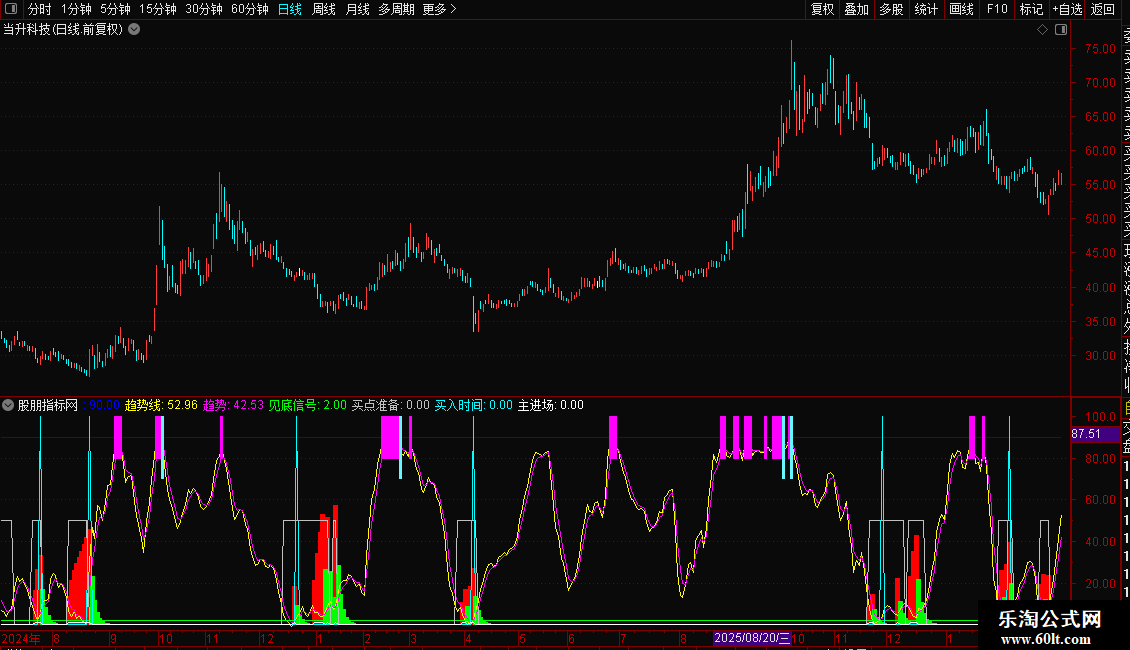The width and height of the screenshot is (1130, 650).
Task: Open the 多周期 multi-period view
Action: [x=396, y=9]
